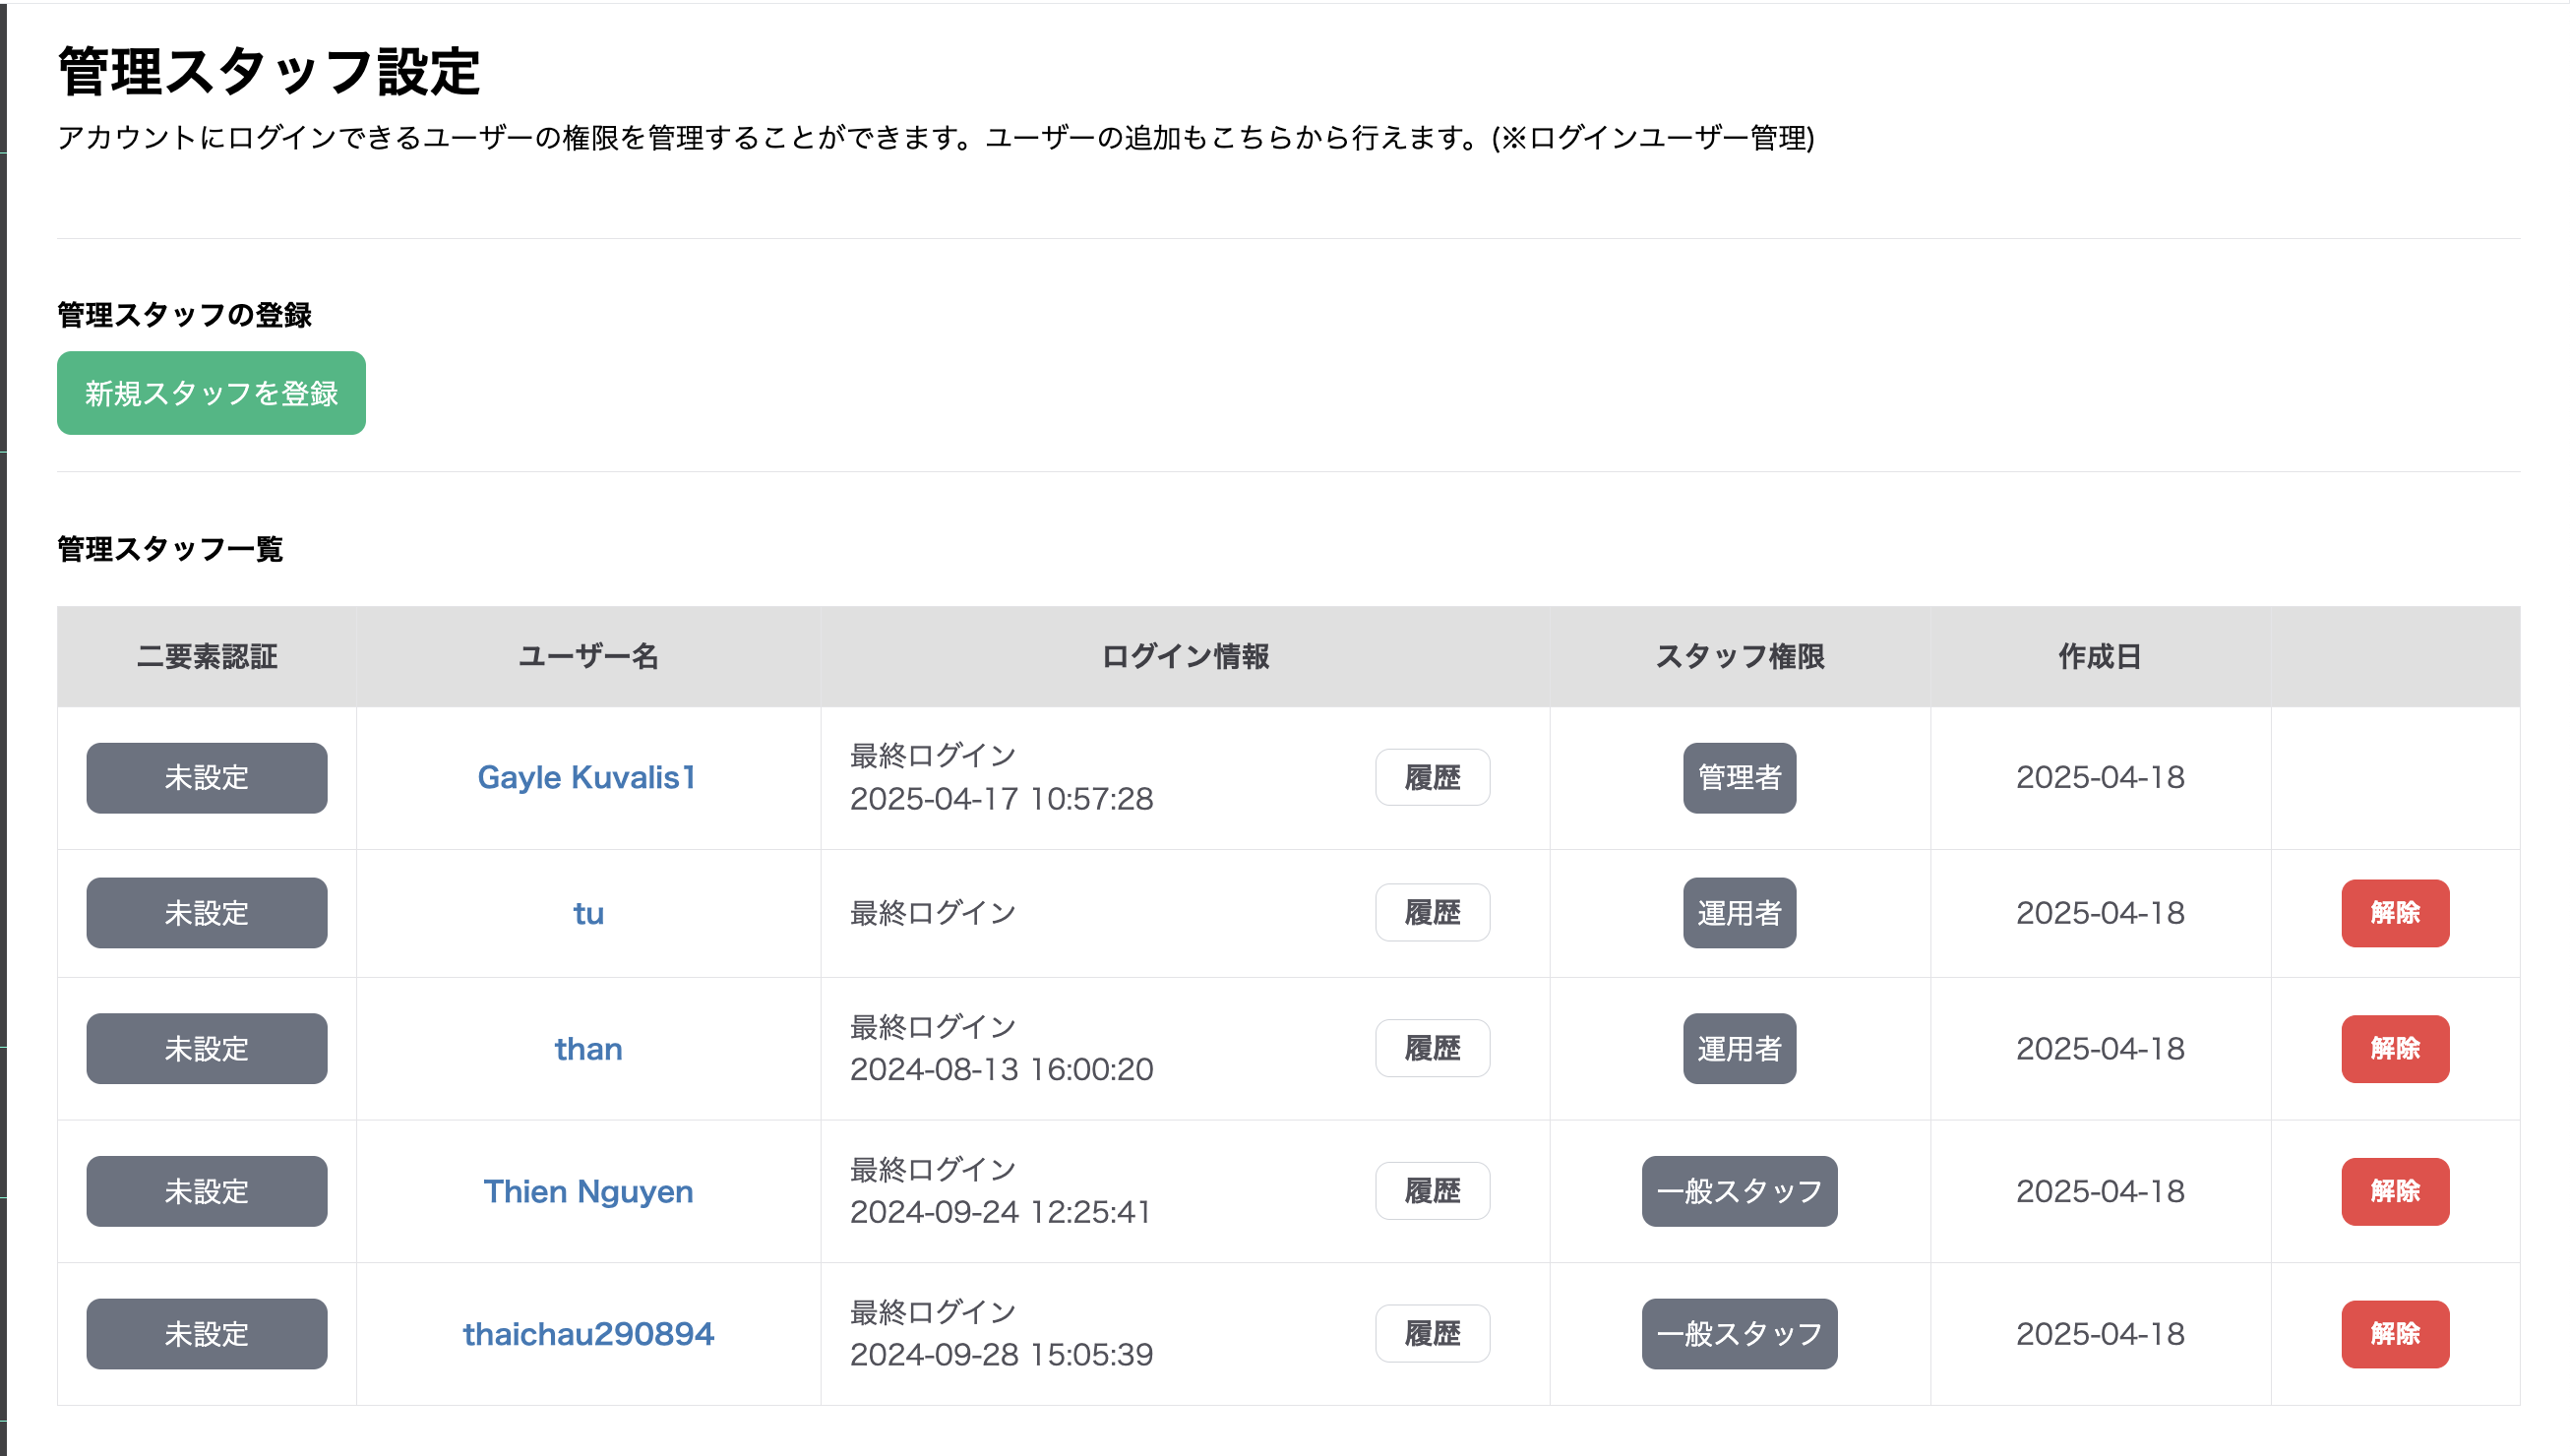This screenshot has height=1456, width=2570.
Task: View 履歴 login history for Thien Nguyen
Action: [1432, 1192]
